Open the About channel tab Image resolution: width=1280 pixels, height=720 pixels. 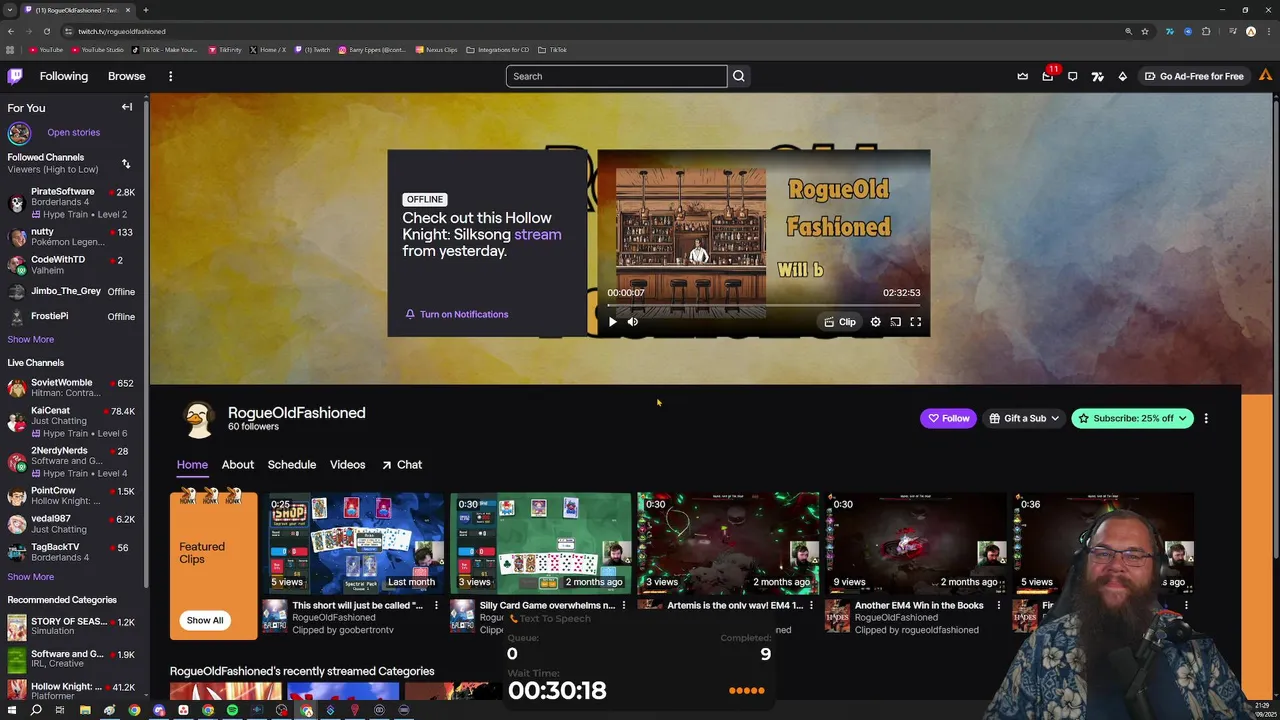click(238, 464)
